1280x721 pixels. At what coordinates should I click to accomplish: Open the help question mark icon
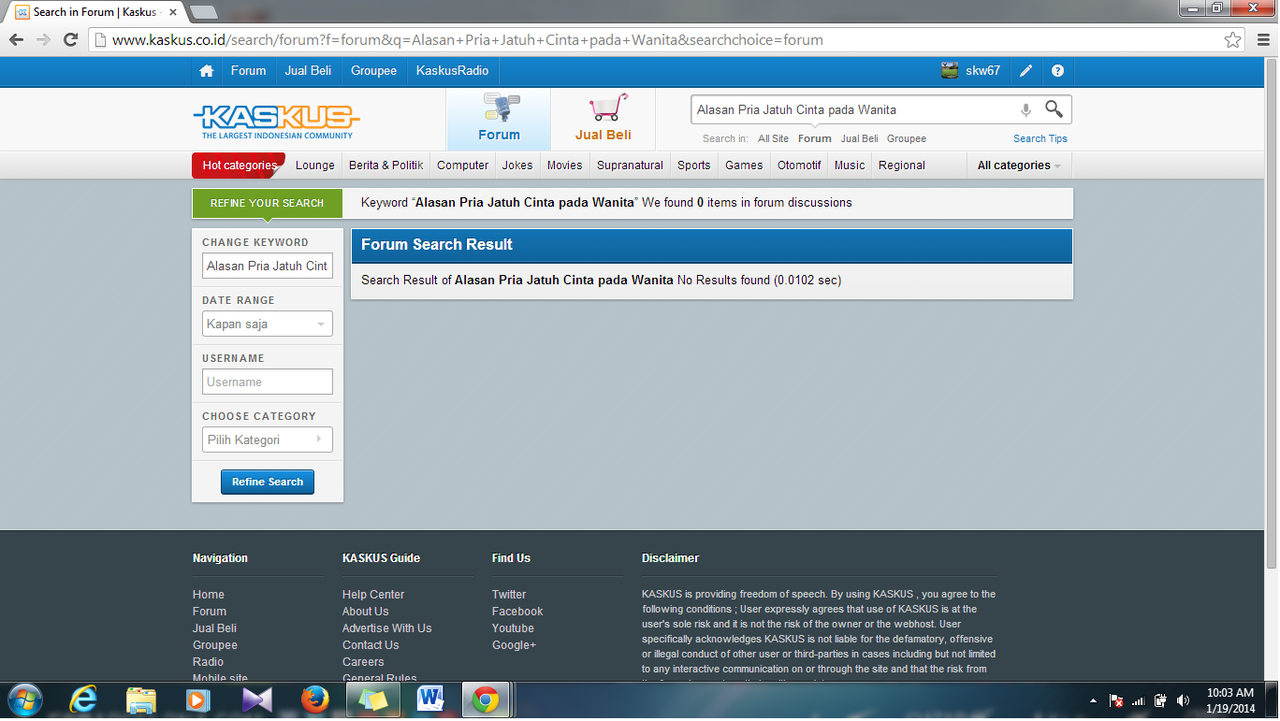click(1058, 71)
